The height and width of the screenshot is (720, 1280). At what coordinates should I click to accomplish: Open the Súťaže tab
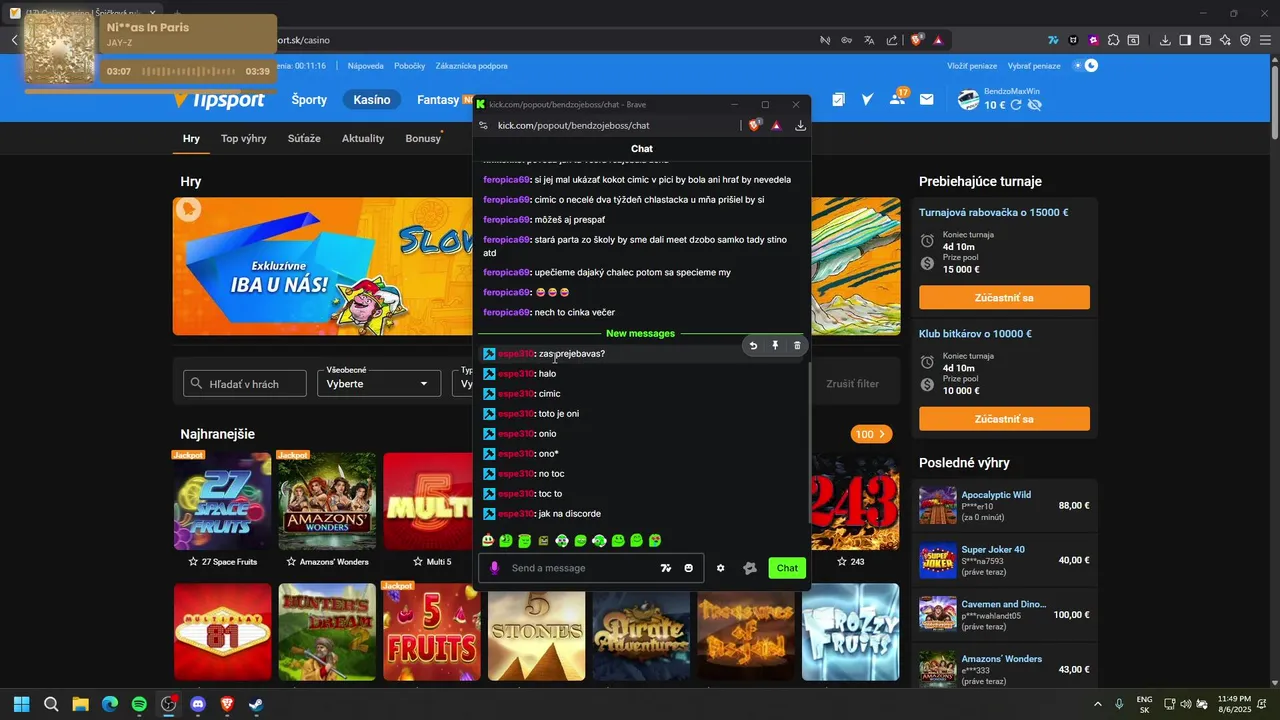click(304, 139)
